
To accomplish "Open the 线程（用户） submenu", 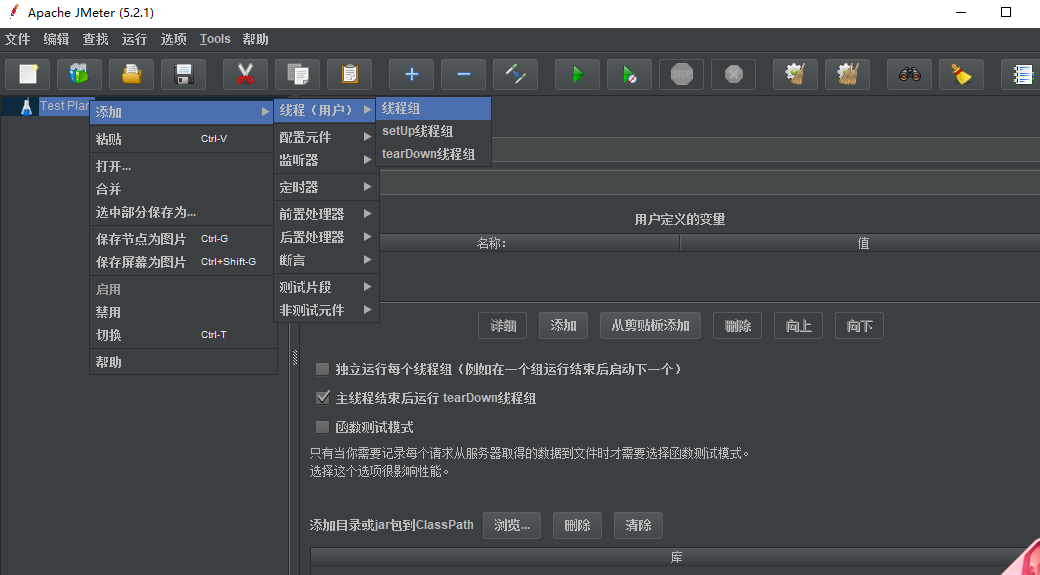I will tap(325, 110).
